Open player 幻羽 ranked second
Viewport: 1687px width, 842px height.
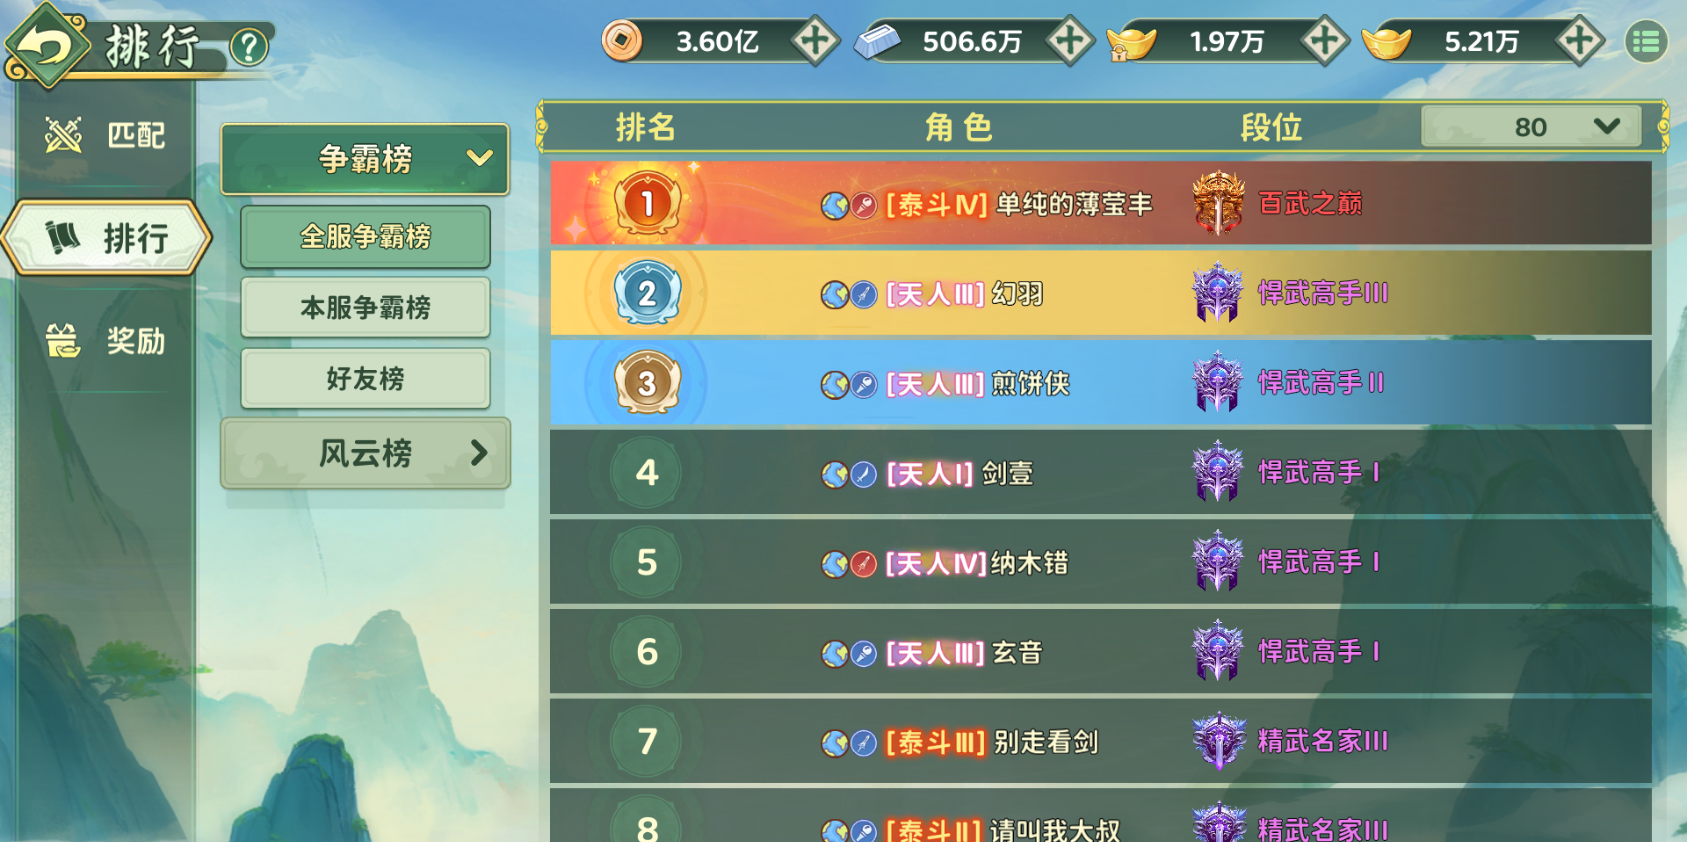click(1101, 294)
